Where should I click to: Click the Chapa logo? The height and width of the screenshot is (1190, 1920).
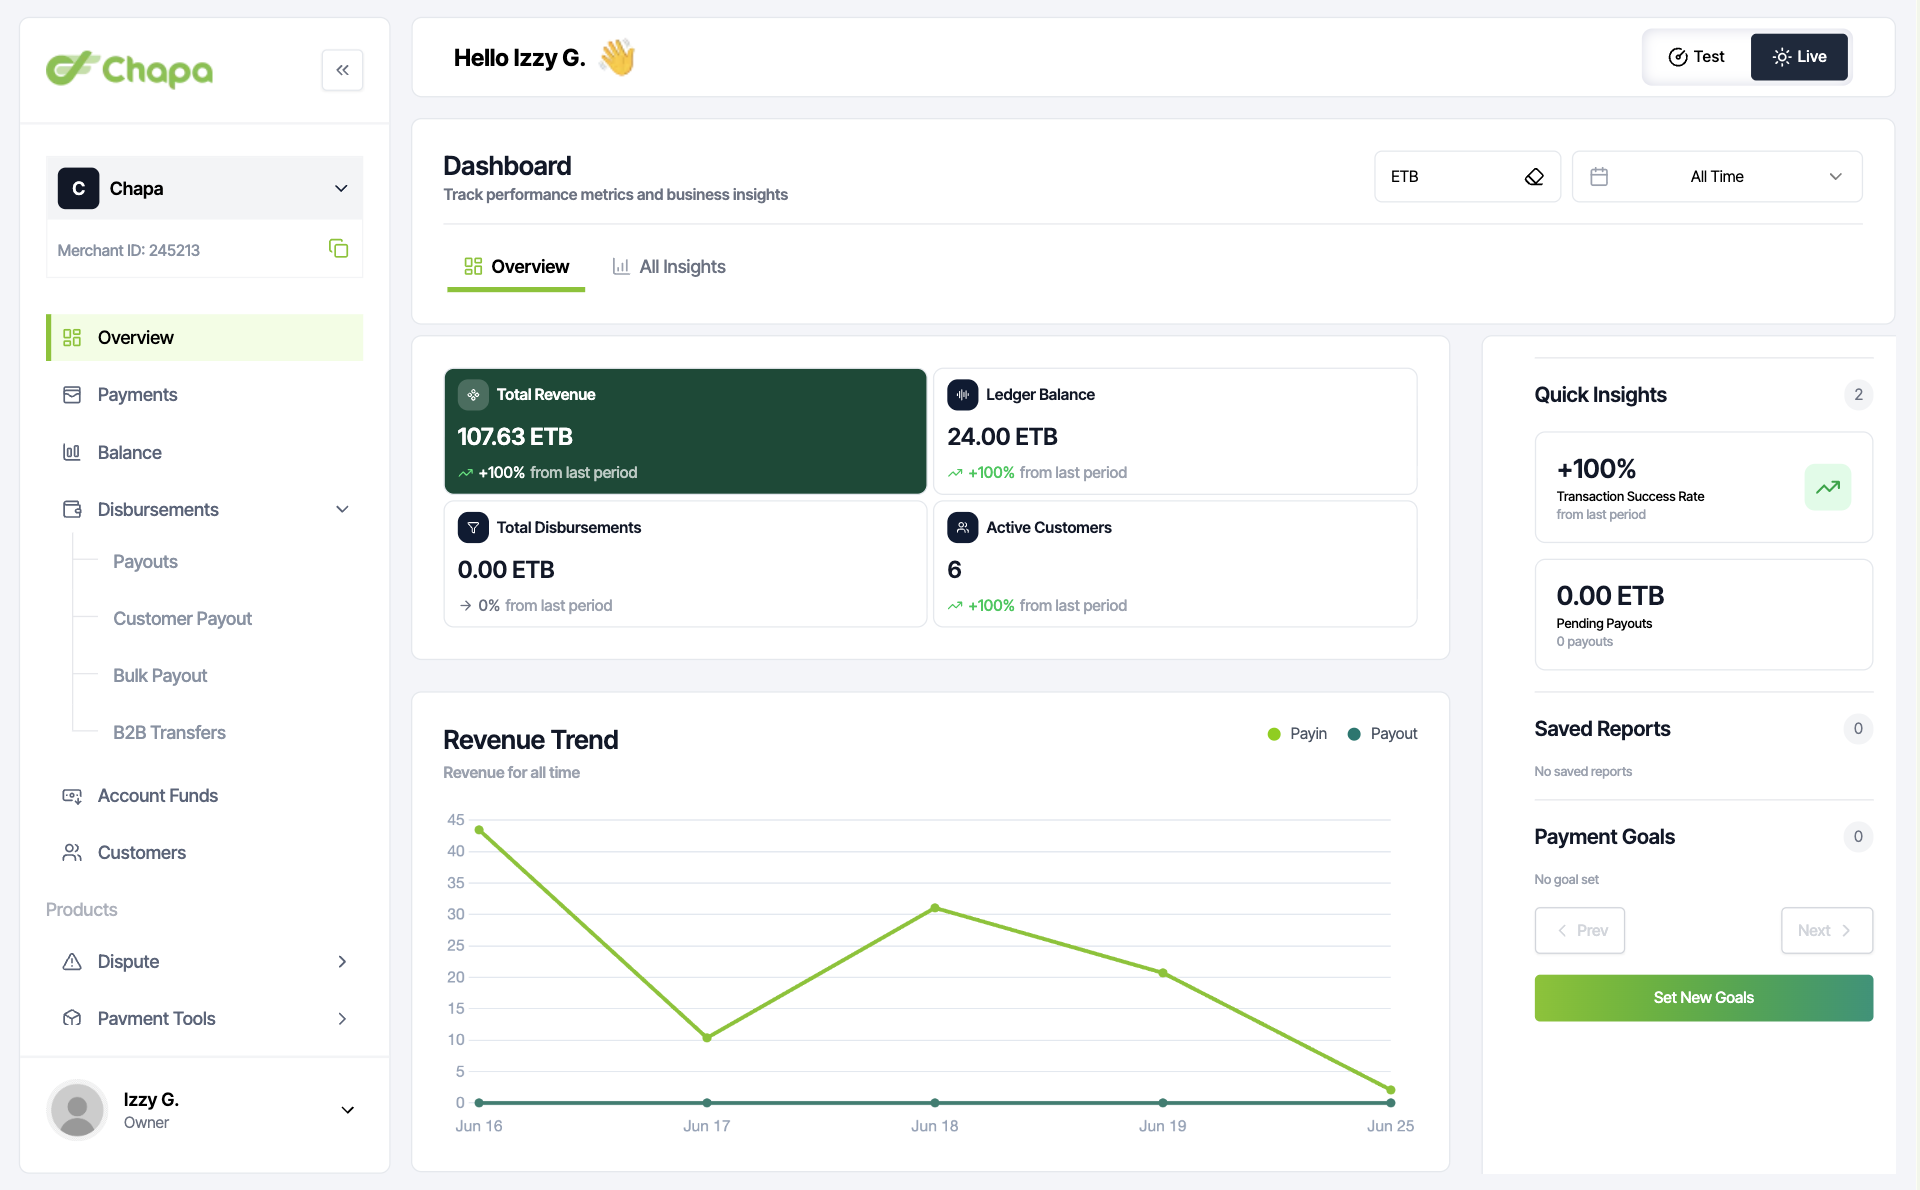point(129,69)
